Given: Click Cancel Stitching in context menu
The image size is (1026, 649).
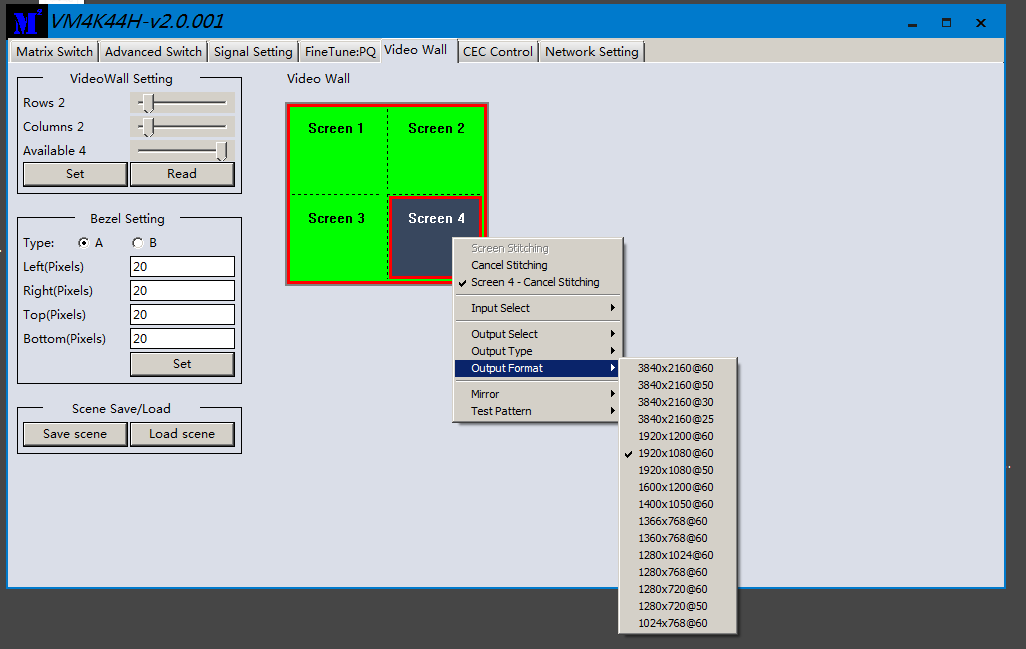Looking at the screenshot, I should [x=509, y=266].
